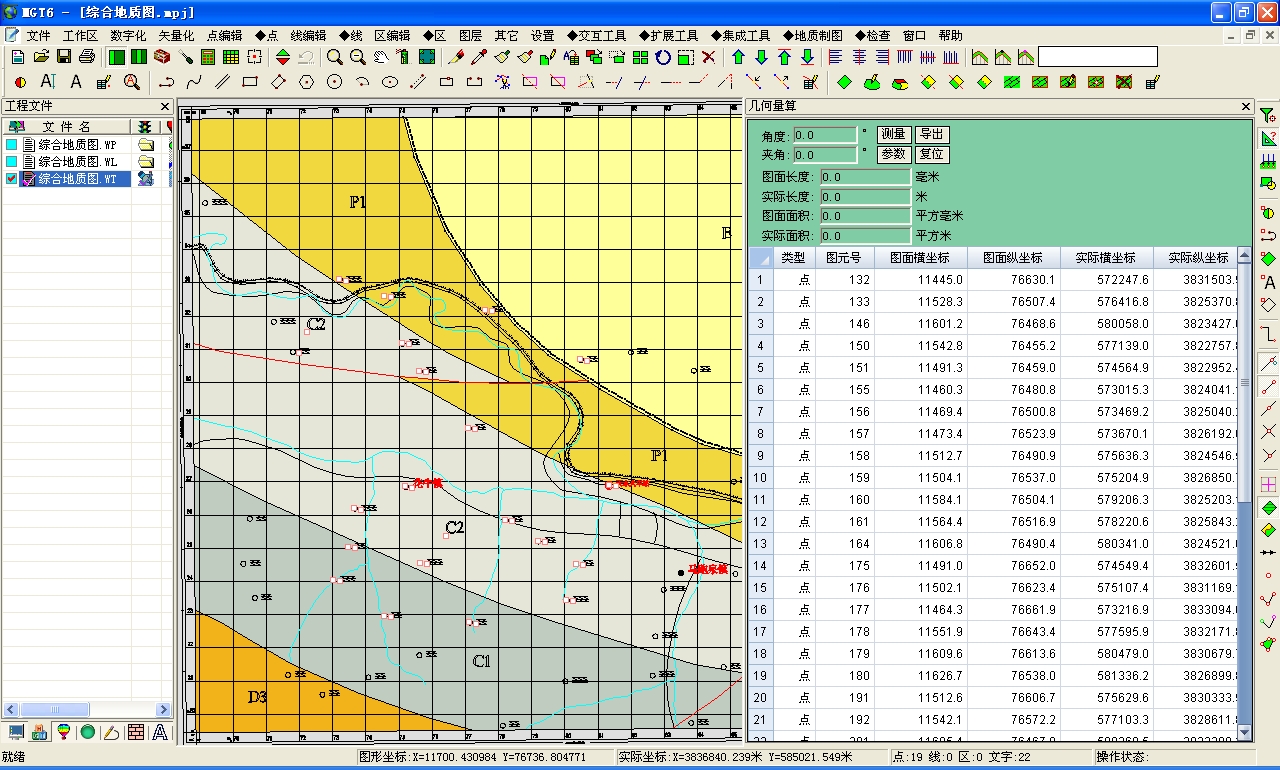Click the brick wall icon in bottom panel
This screenshot has height=770, width=1280.
136,732
